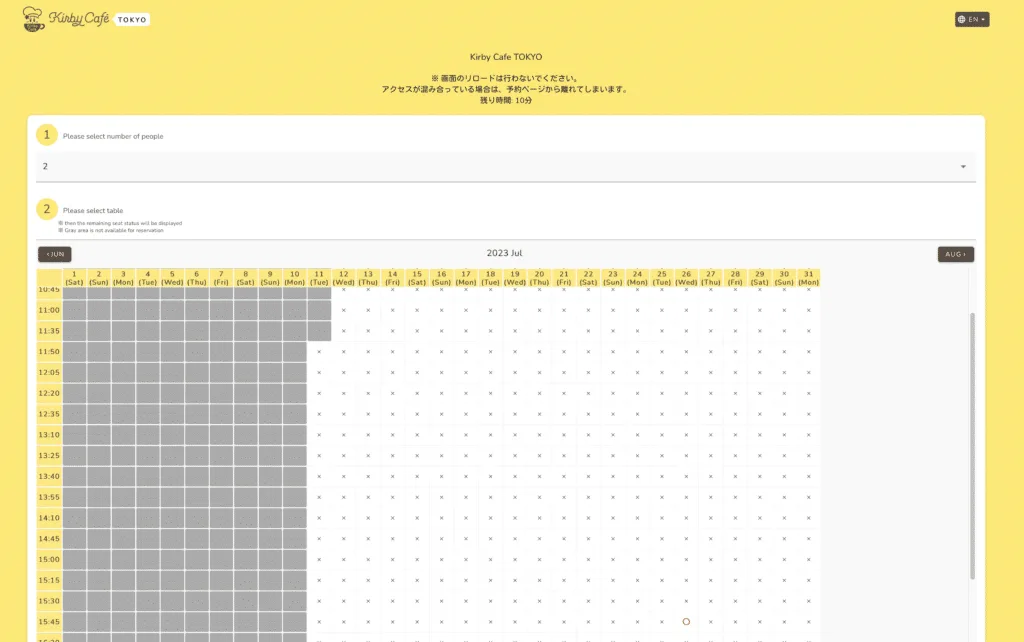The height and width of the screenshot is (642, 1024).
Task: Click the "13:40" time row label
Action: tap(49, 477)
